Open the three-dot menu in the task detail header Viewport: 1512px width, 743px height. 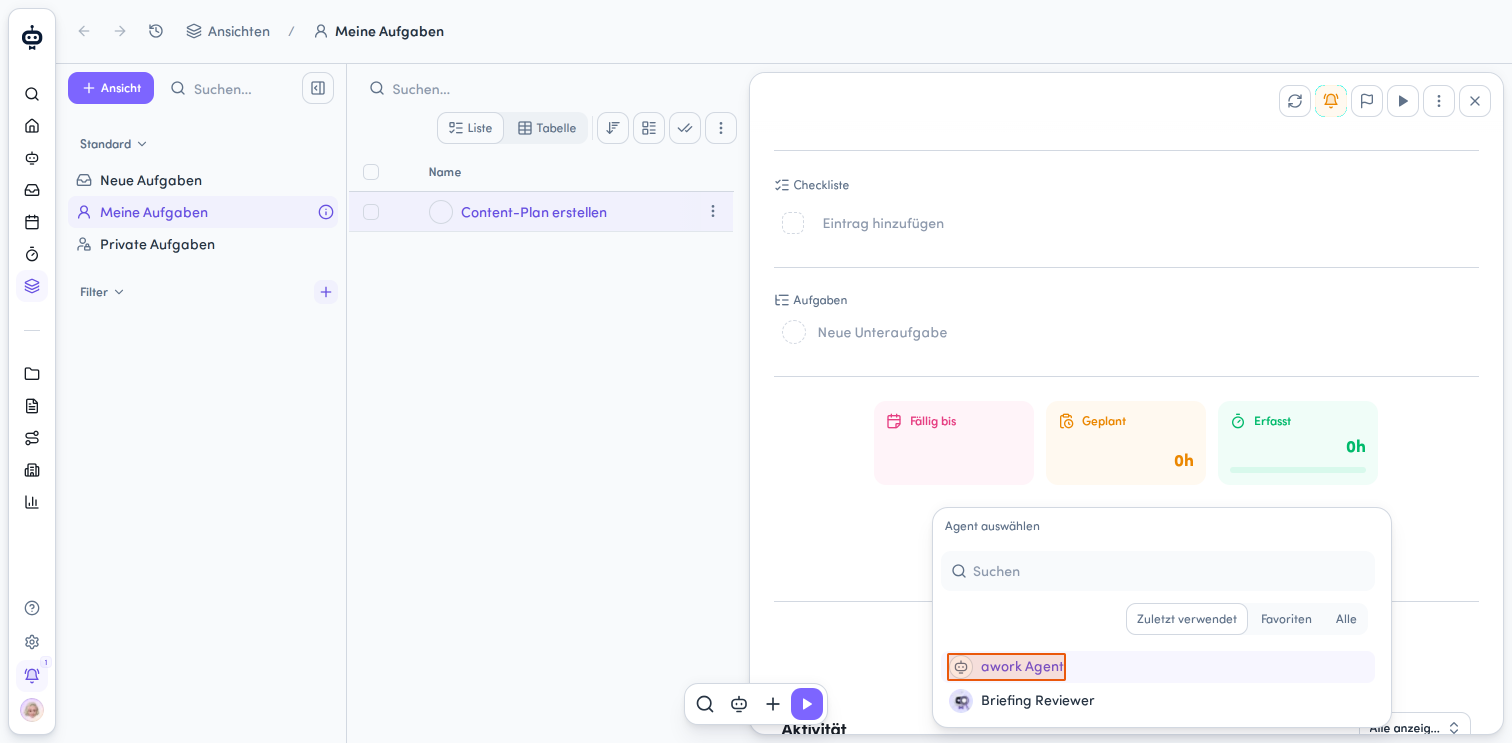click(x=1439, y=101)
